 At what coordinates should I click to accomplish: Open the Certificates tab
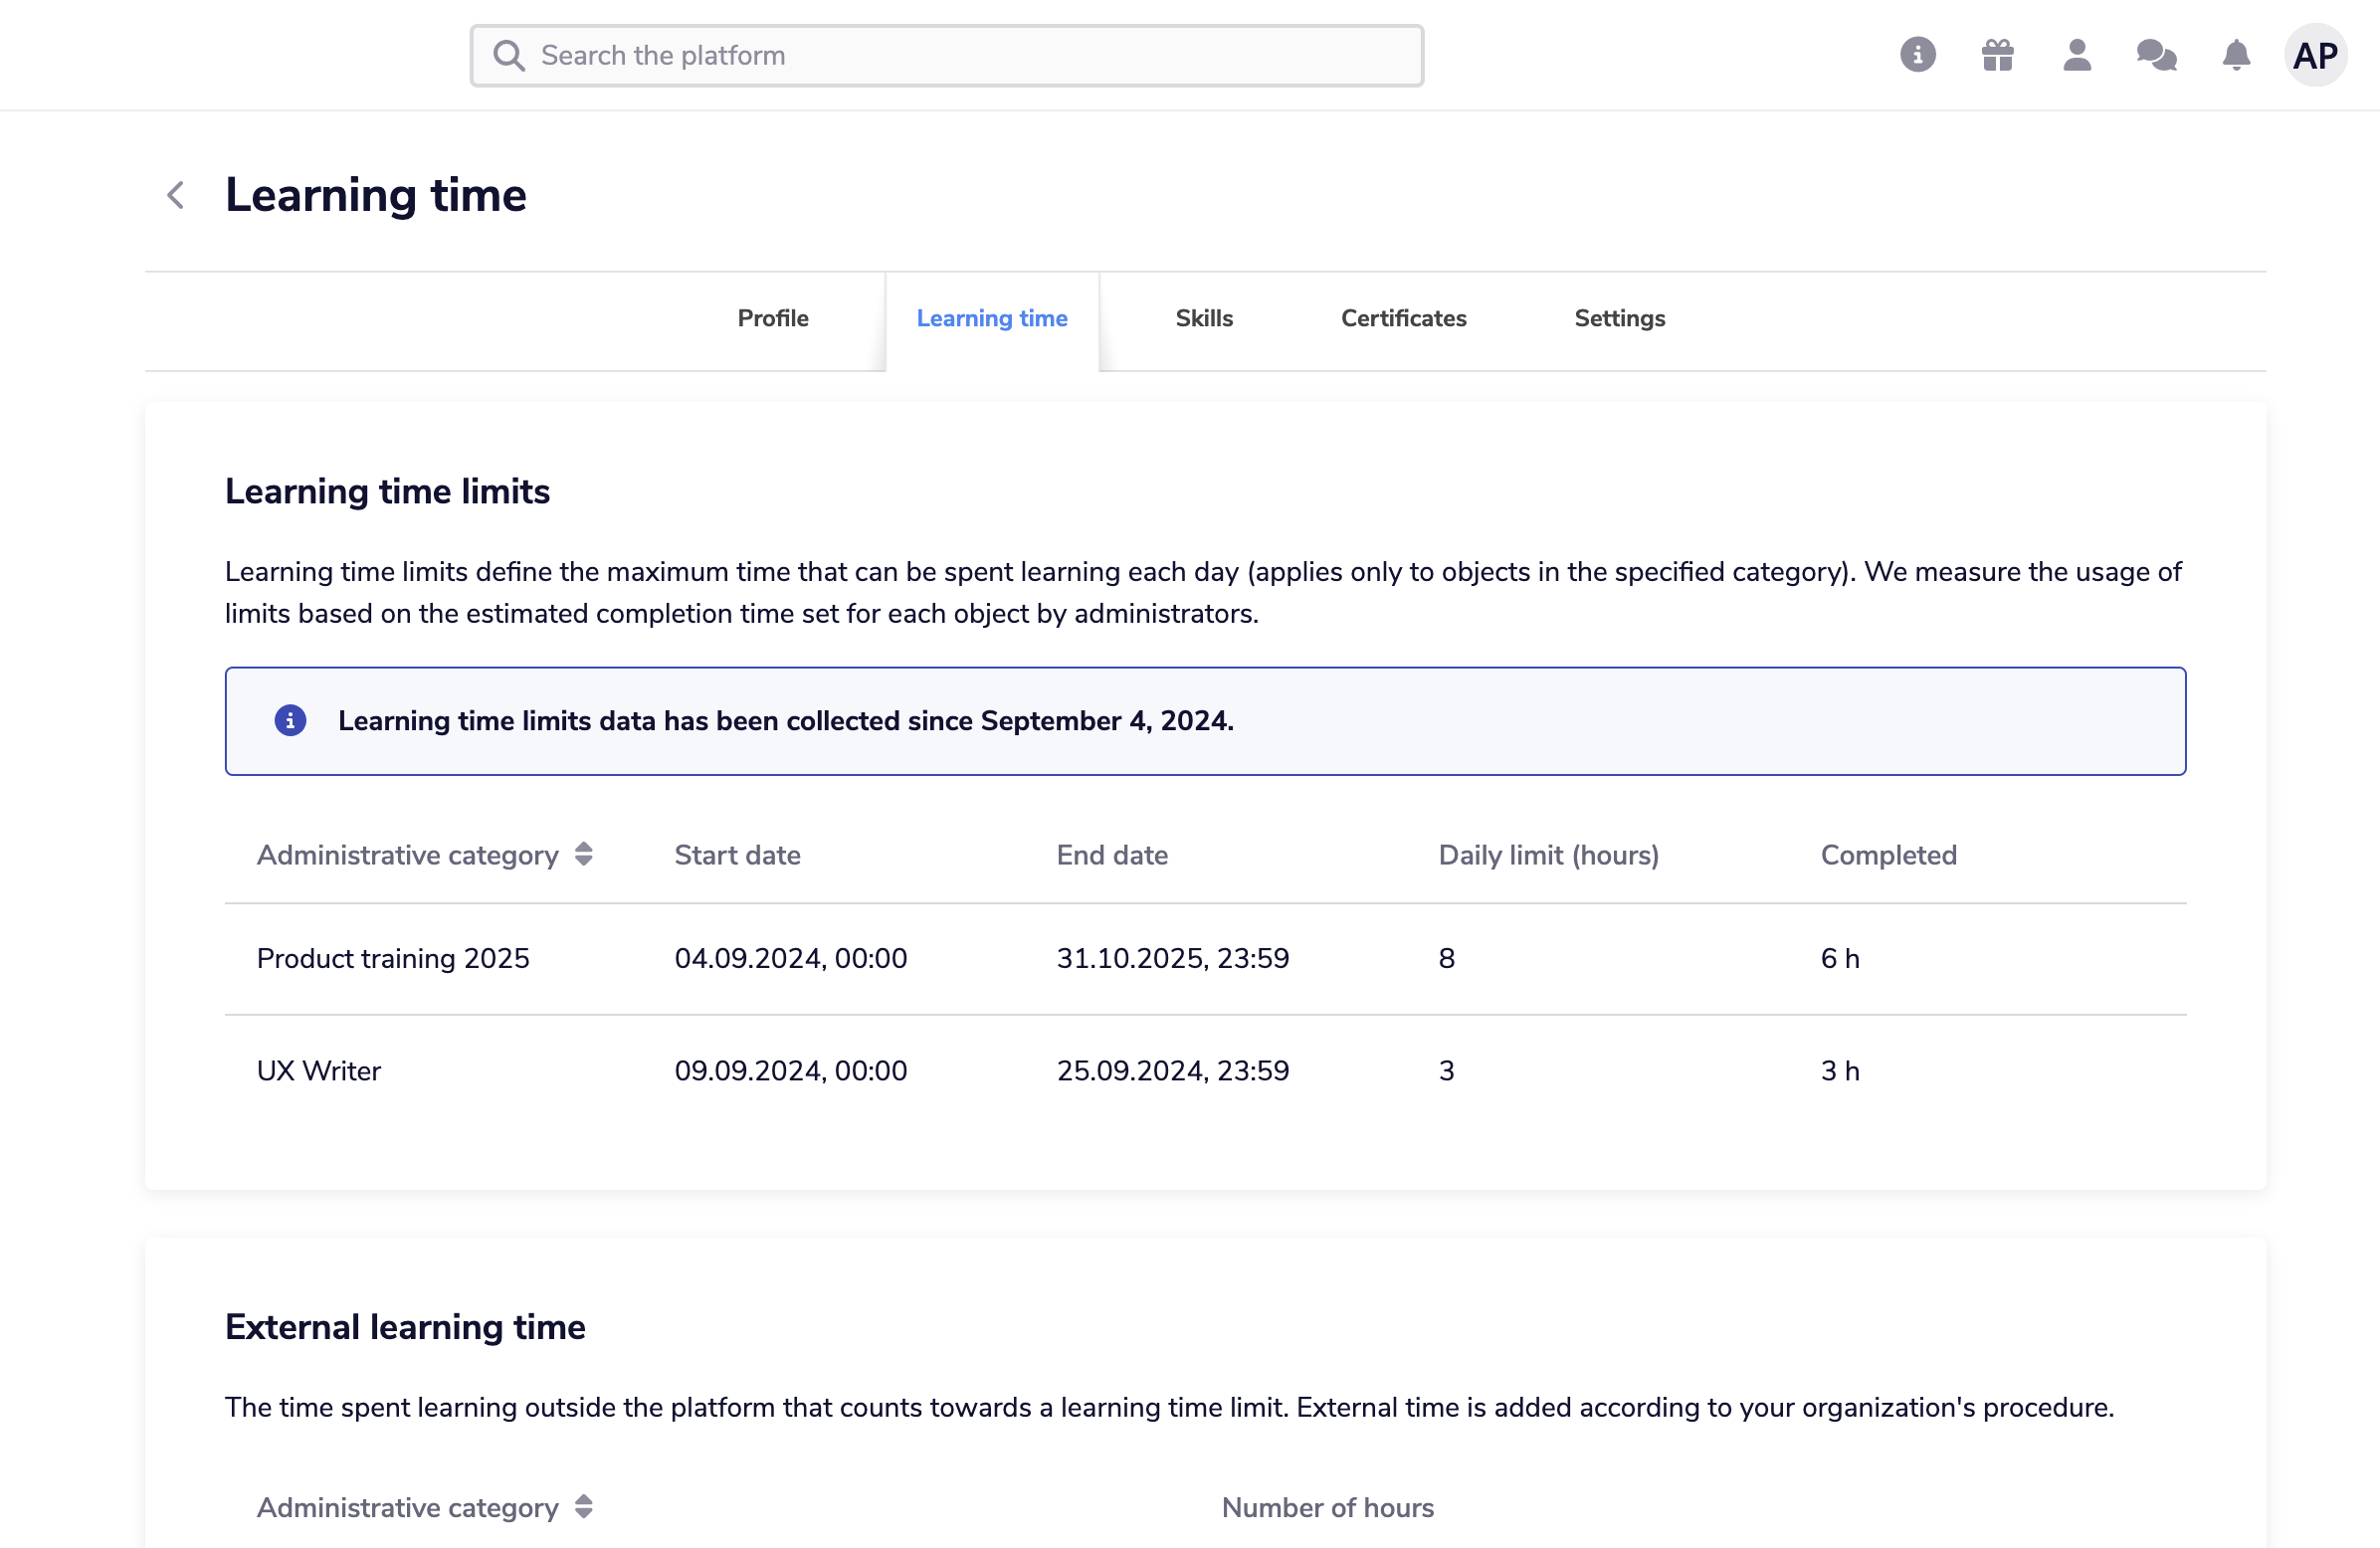(x=1403, y=318)
